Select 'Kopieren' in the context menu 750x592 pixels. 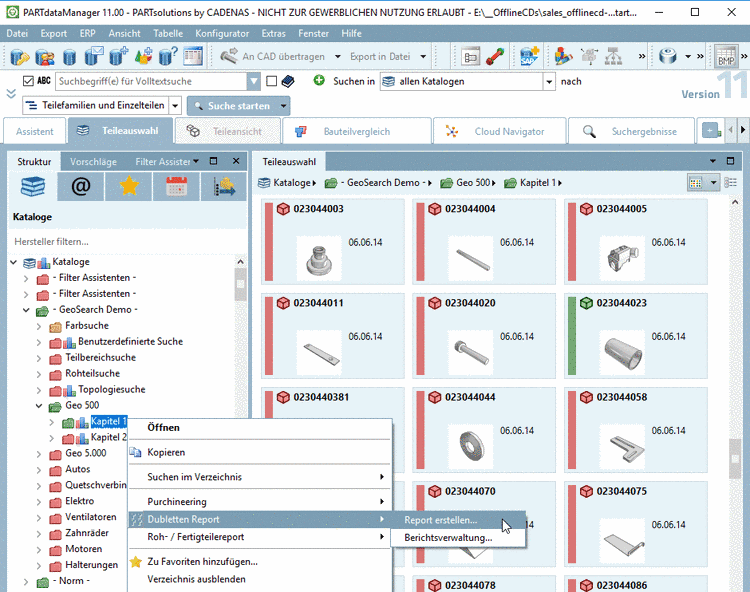pyautogui.click(x=260, y=452)
